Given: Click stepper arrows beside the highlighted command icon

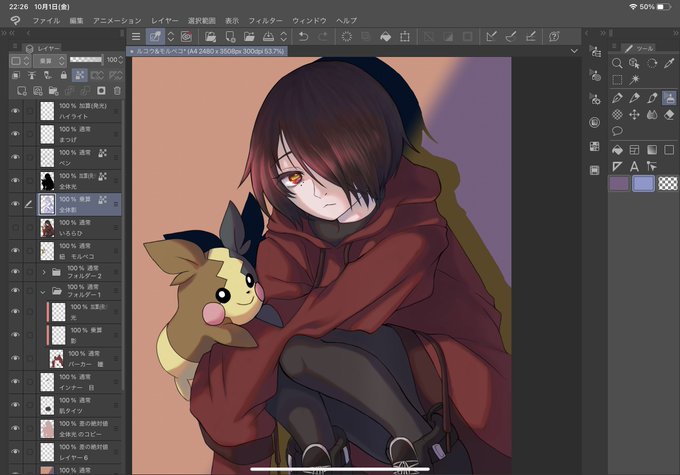Looking at the screenshot, I should pyautogui.click(x=171, y=37).
